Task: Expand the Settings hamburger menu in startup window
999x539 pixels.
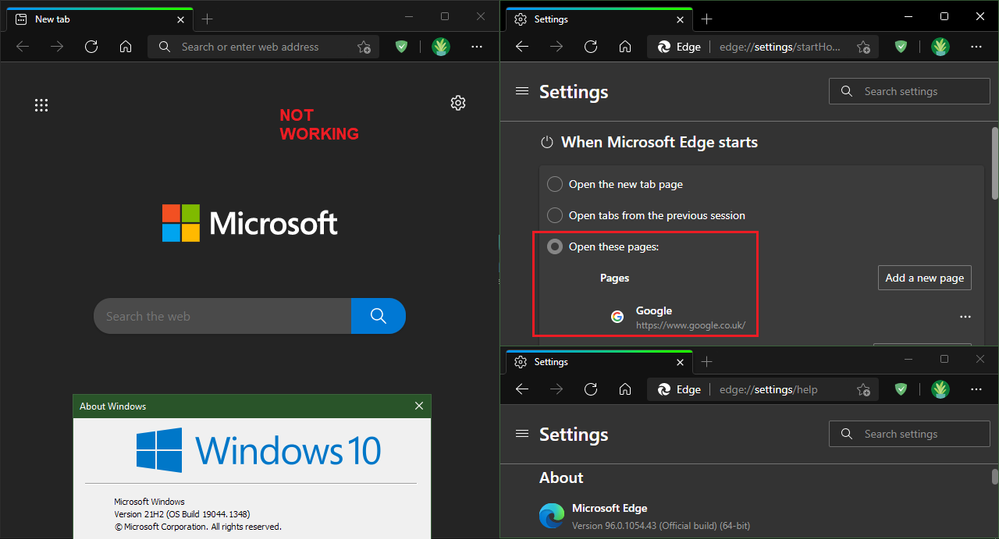Action: (522, 91)
